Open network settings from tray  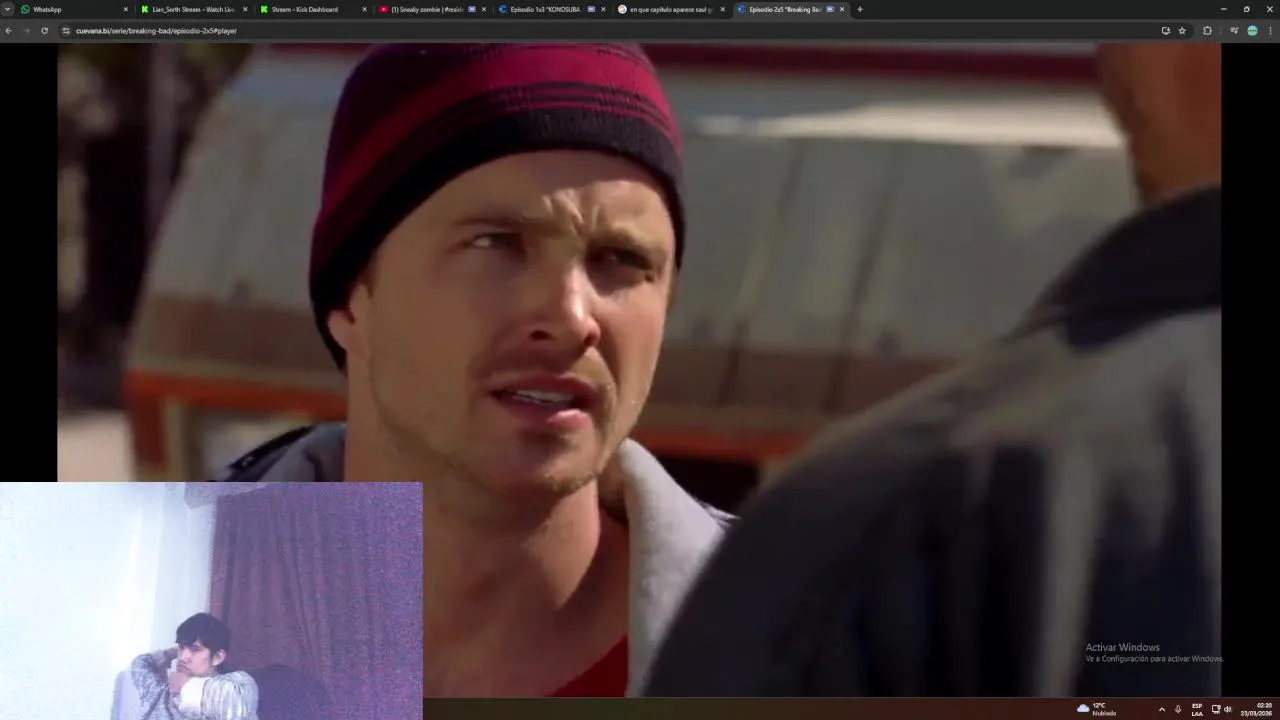pos(1216,709)
